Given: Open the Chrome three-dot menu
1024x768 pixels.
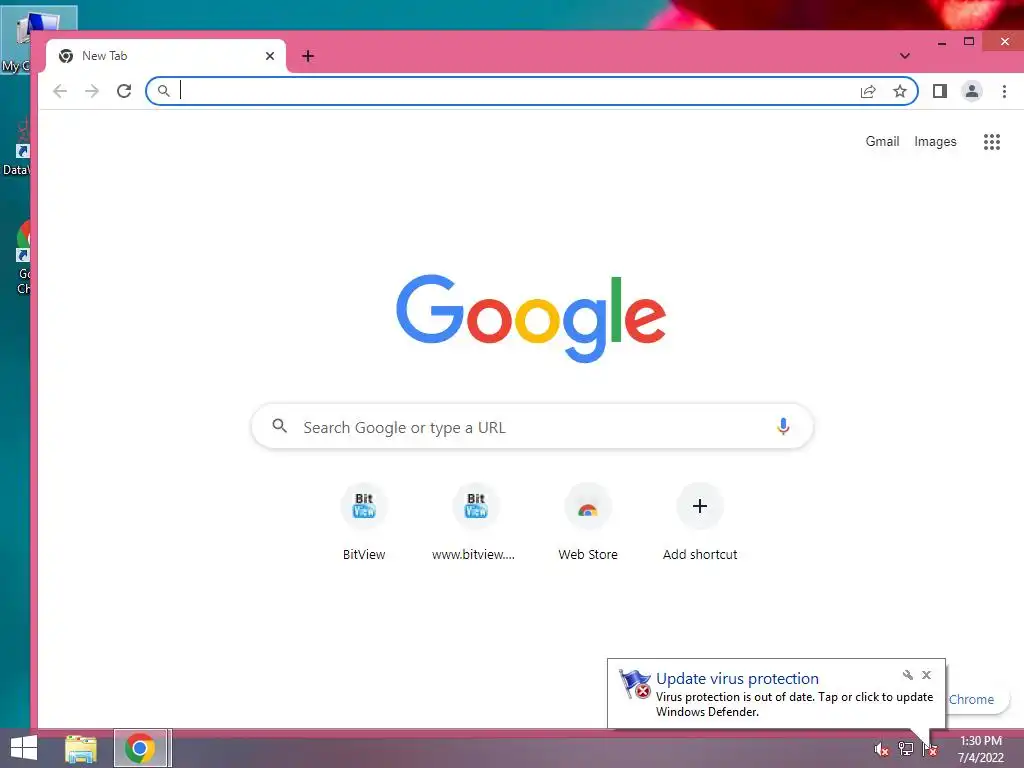Looking at the screenshot, I should [1004, 91].
